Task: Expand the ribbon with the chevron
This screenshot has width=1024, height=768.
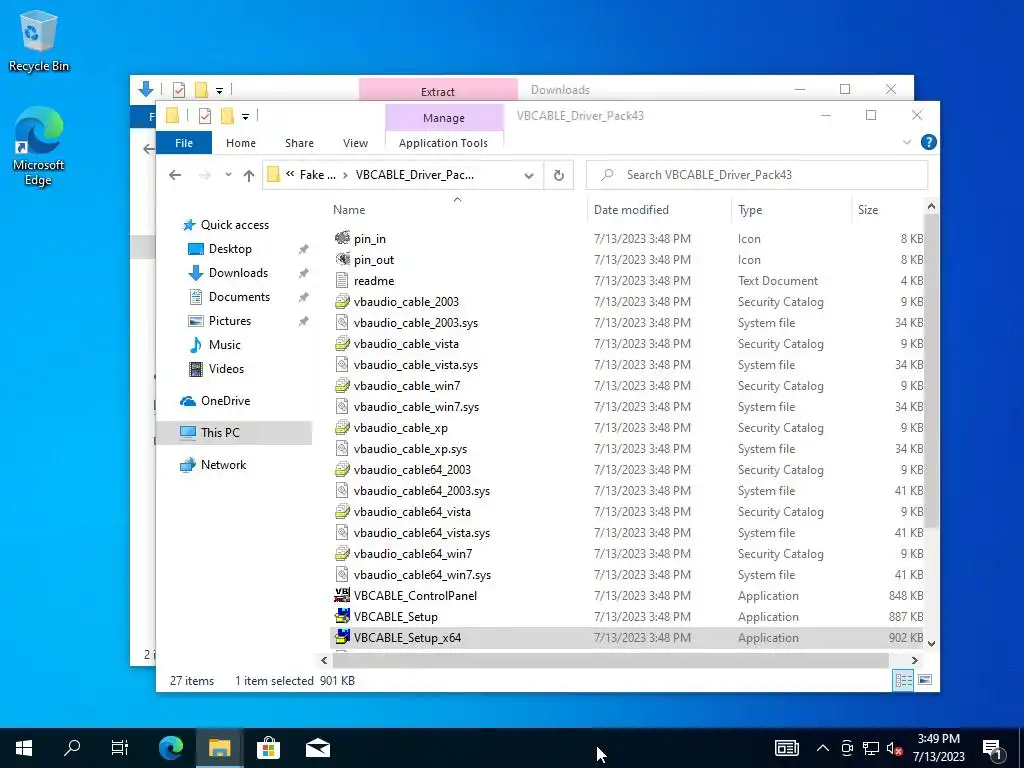Action: [x=906, y=142]
